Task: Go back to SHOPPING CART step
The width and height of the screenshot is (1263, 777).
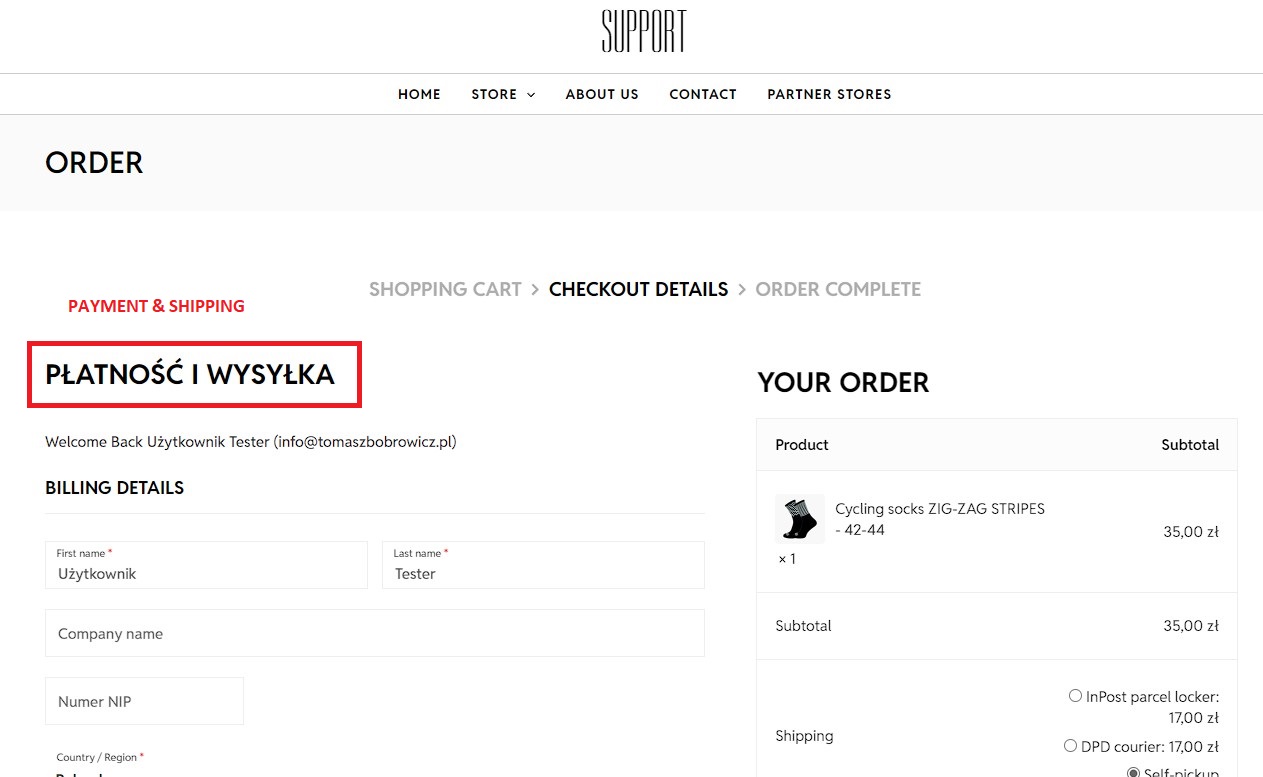Action: pyautogui.click(x=445, y=289)
